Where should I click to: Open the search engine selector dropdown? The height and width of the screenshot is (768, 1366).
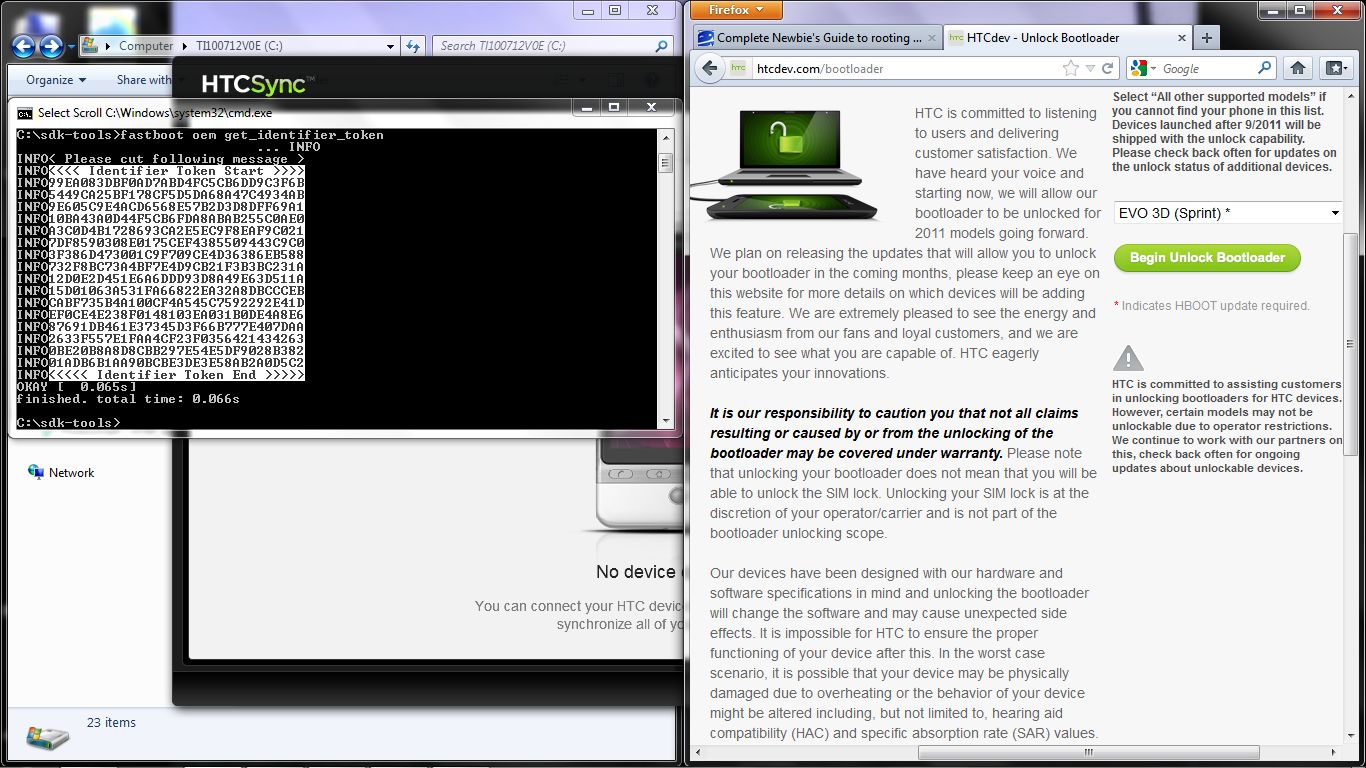(x=1144, y=68)
